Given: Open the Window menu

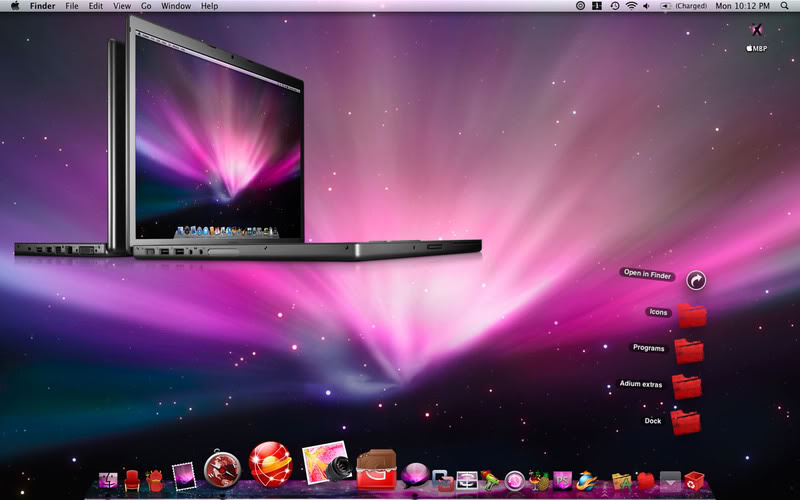Looking at the screenshot, I should pos(176,6).
